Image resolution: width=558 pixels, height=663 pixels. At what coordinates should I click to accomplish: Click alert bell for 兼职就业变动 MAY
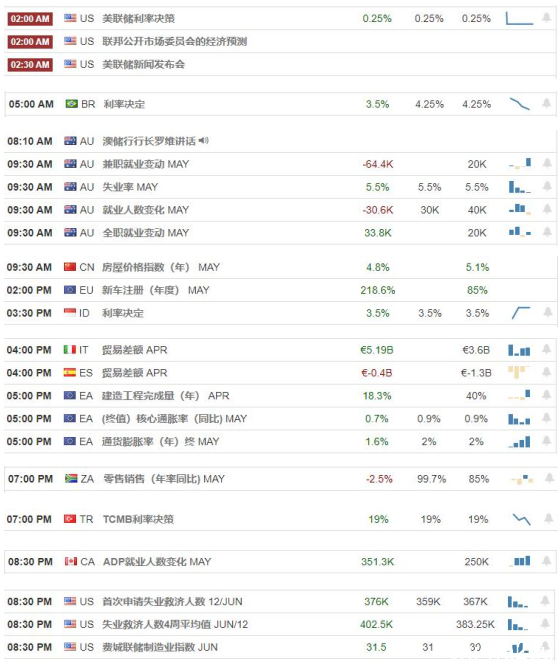(x=547, y=163)
